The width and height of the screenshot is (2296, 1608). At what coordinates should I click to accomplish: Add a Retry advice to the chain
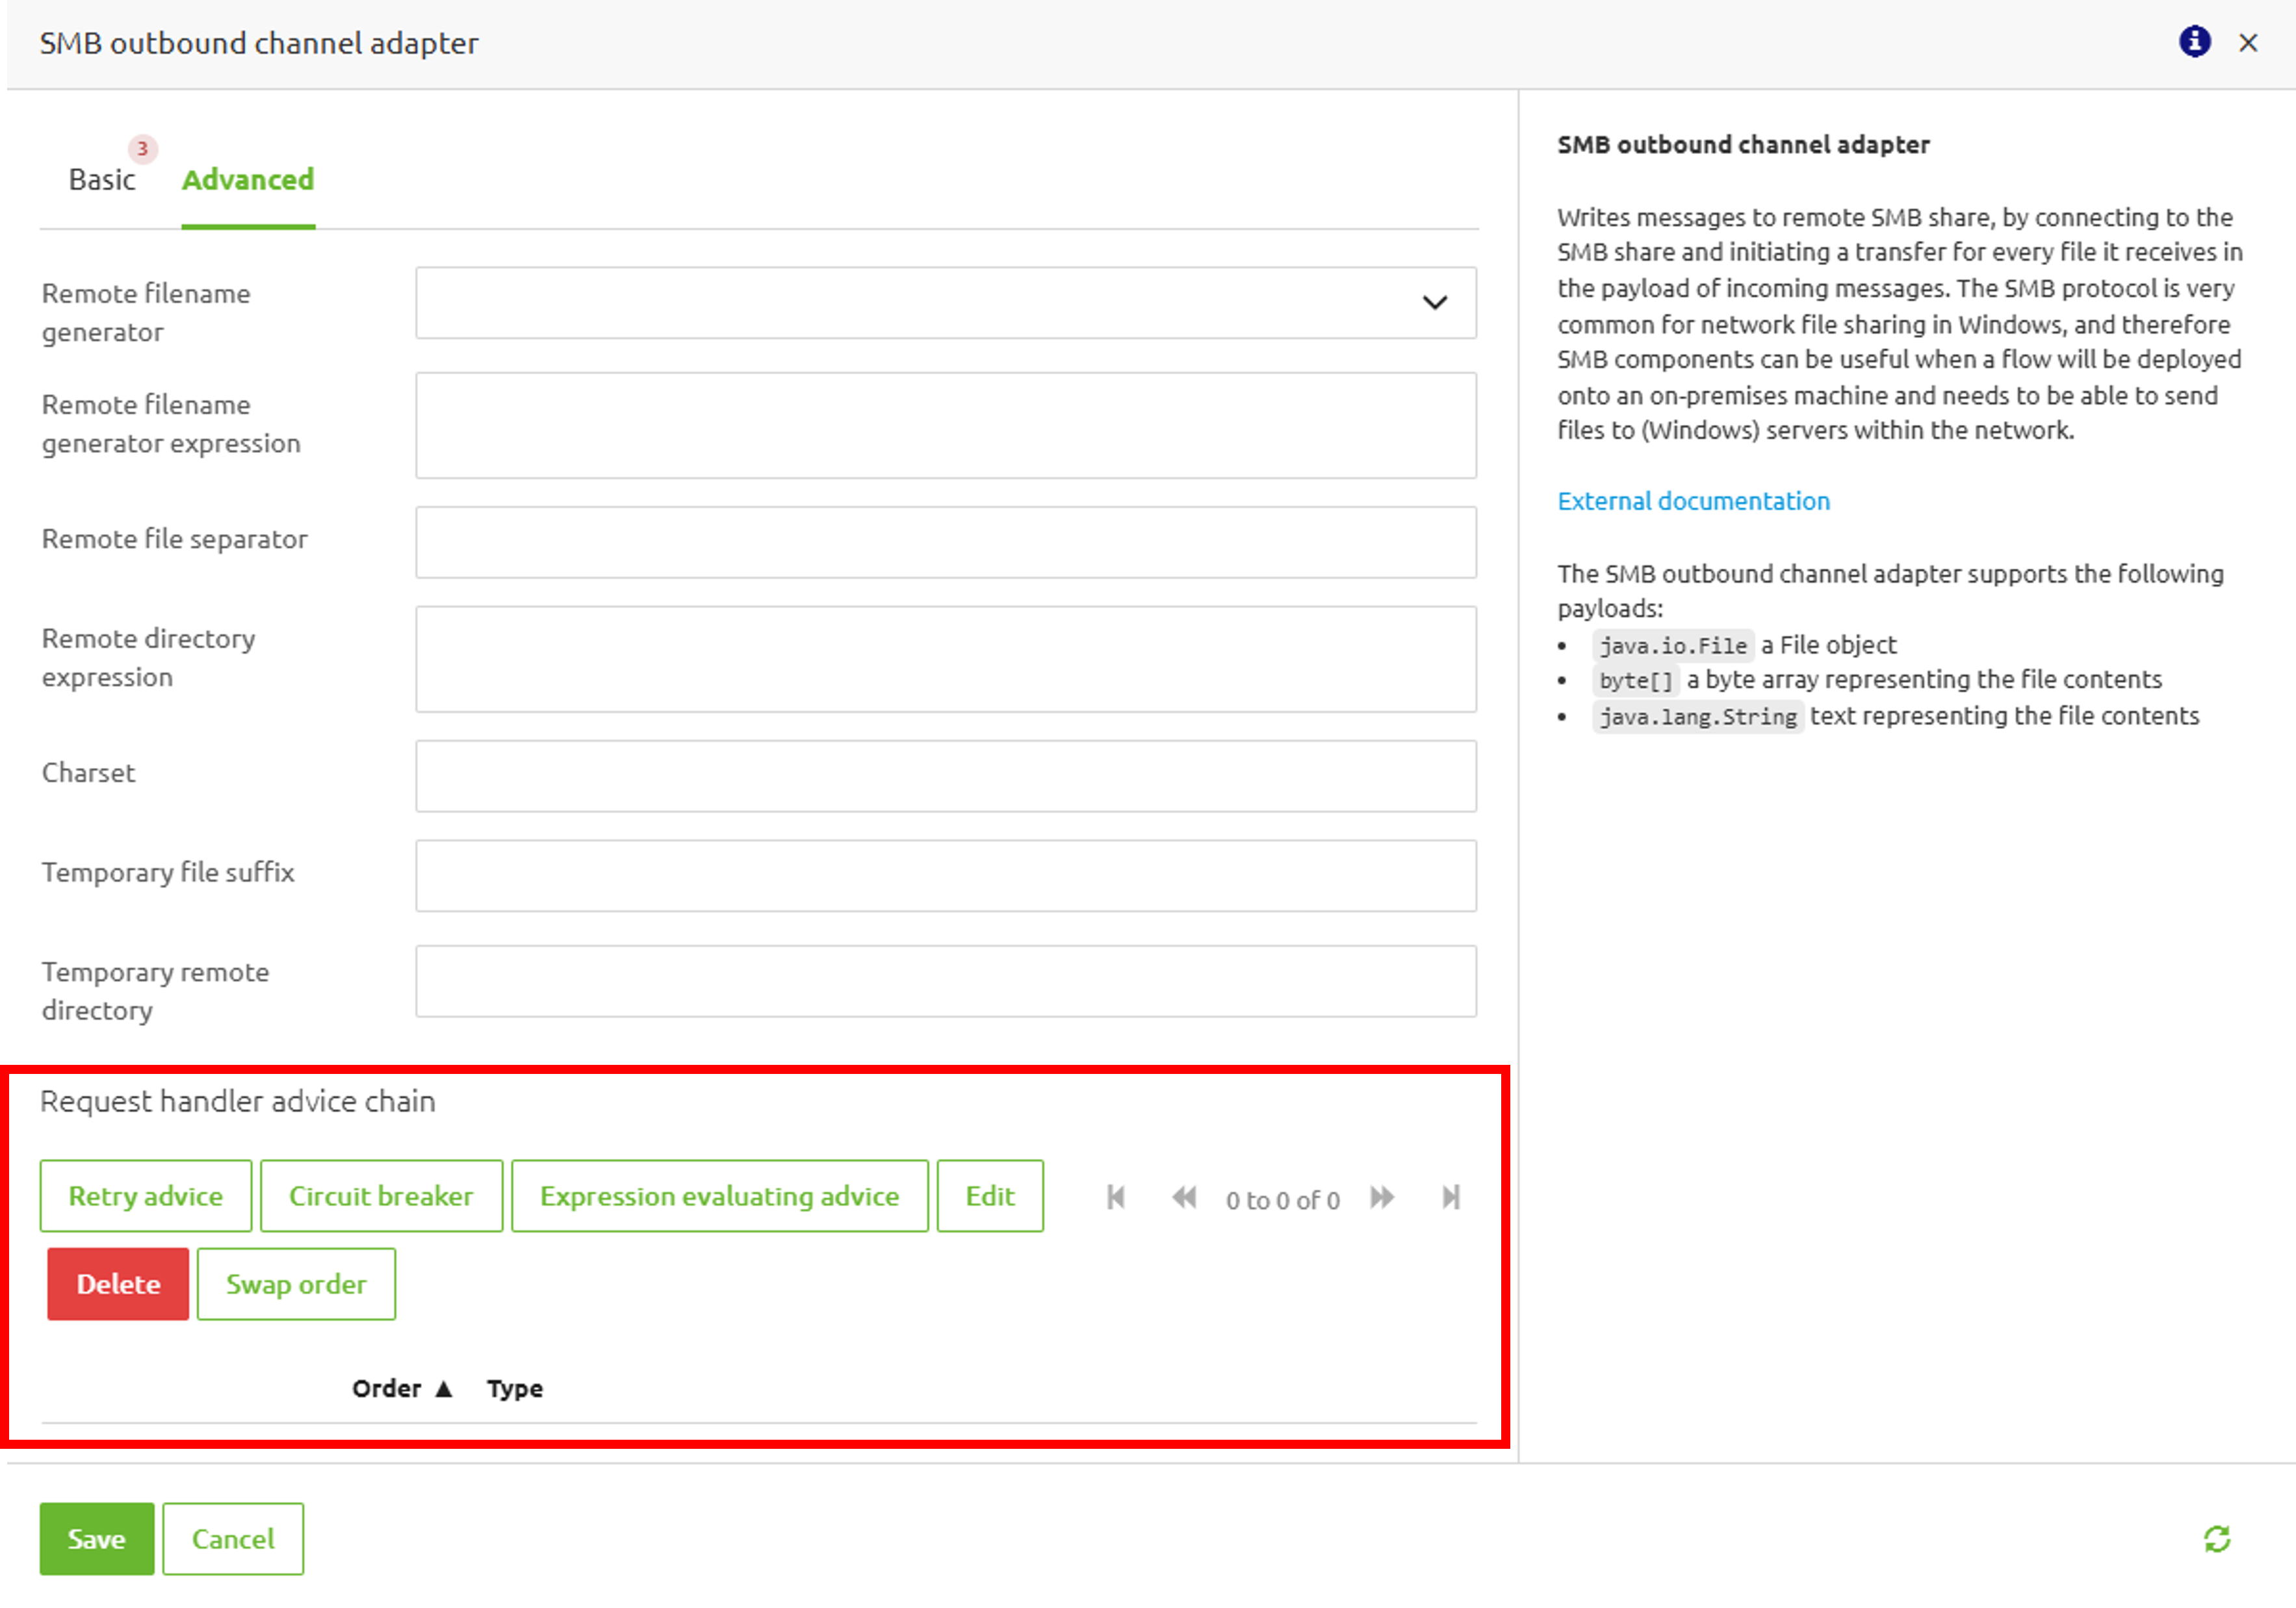click(x=145, y=1195)
